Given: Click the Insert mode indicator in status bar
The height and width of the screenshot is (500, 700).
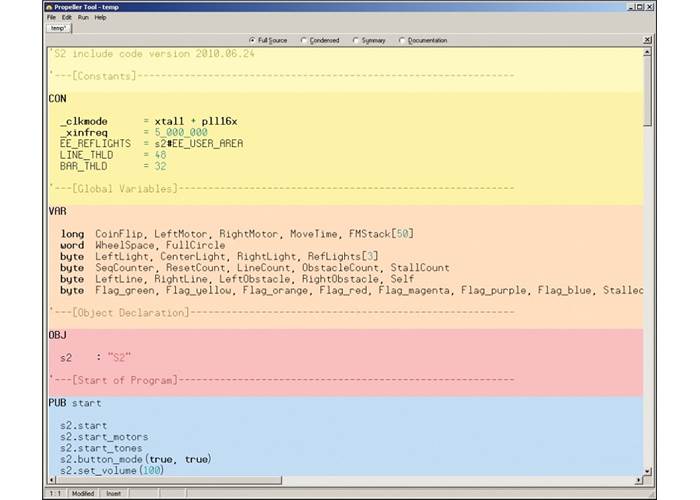Looking at the screenshot, I should [x=114, y=493].
